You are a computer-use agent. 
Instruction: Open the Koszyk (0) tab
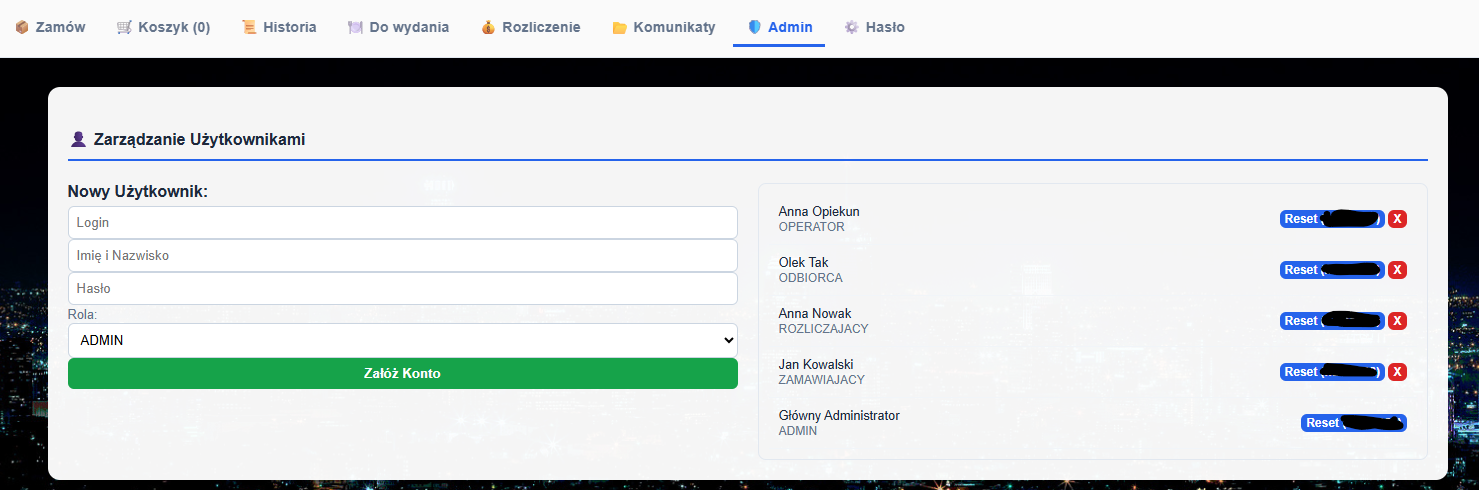tap(163, 27)
